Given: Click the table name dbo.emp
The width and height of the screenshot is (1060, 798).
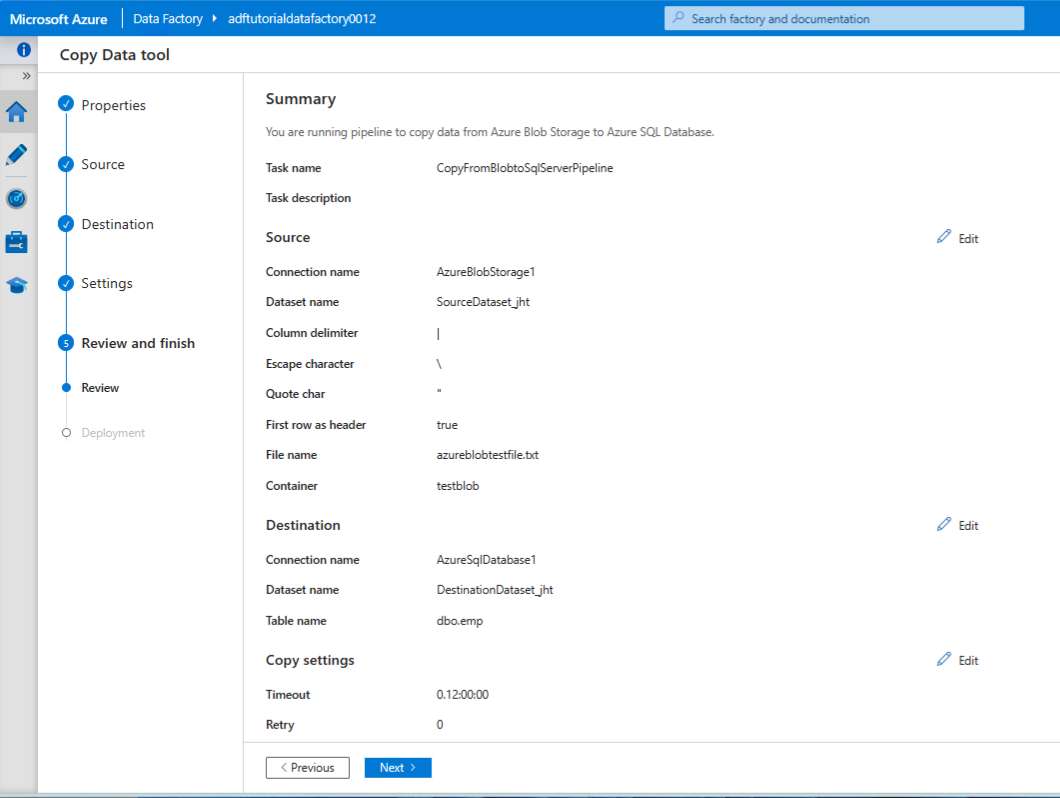Looking at the screenshot, I should click(x=460, y=621).
